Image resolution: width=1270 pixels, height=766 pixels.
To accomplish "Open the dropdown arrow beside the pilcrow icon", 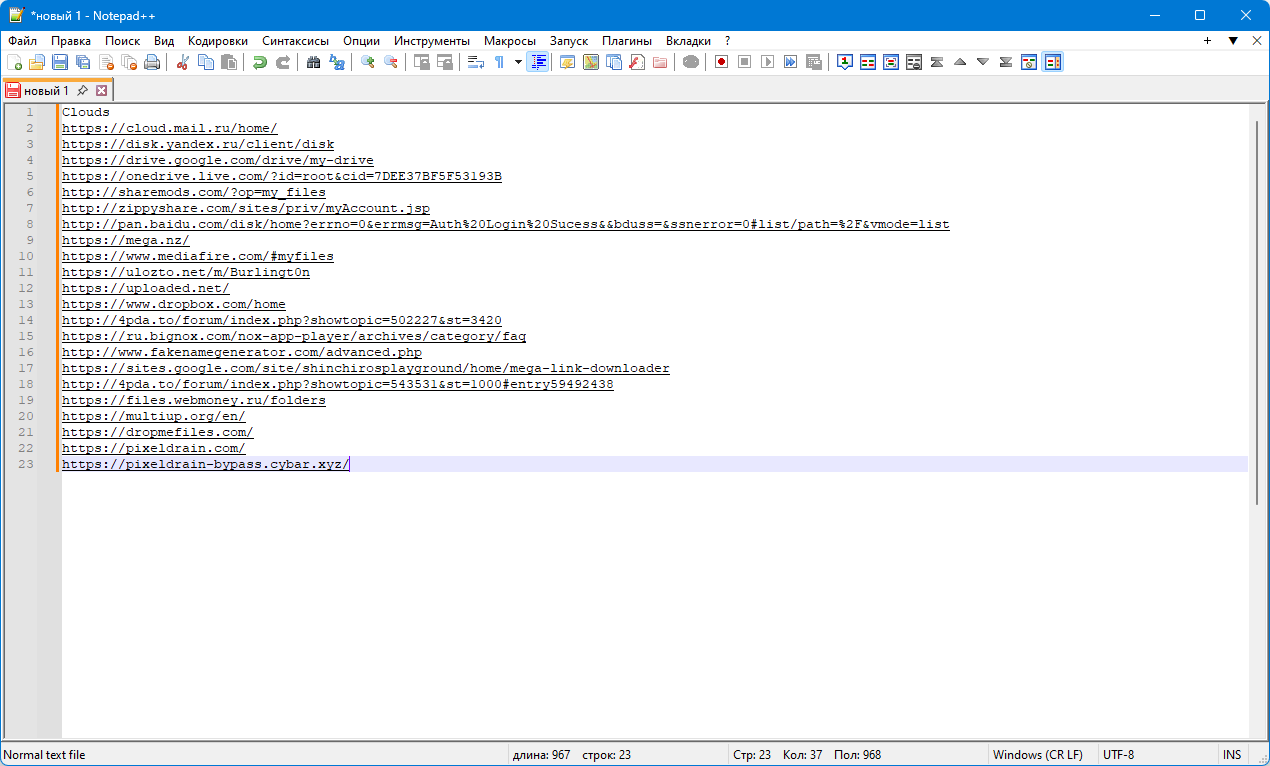I will 518,62.
